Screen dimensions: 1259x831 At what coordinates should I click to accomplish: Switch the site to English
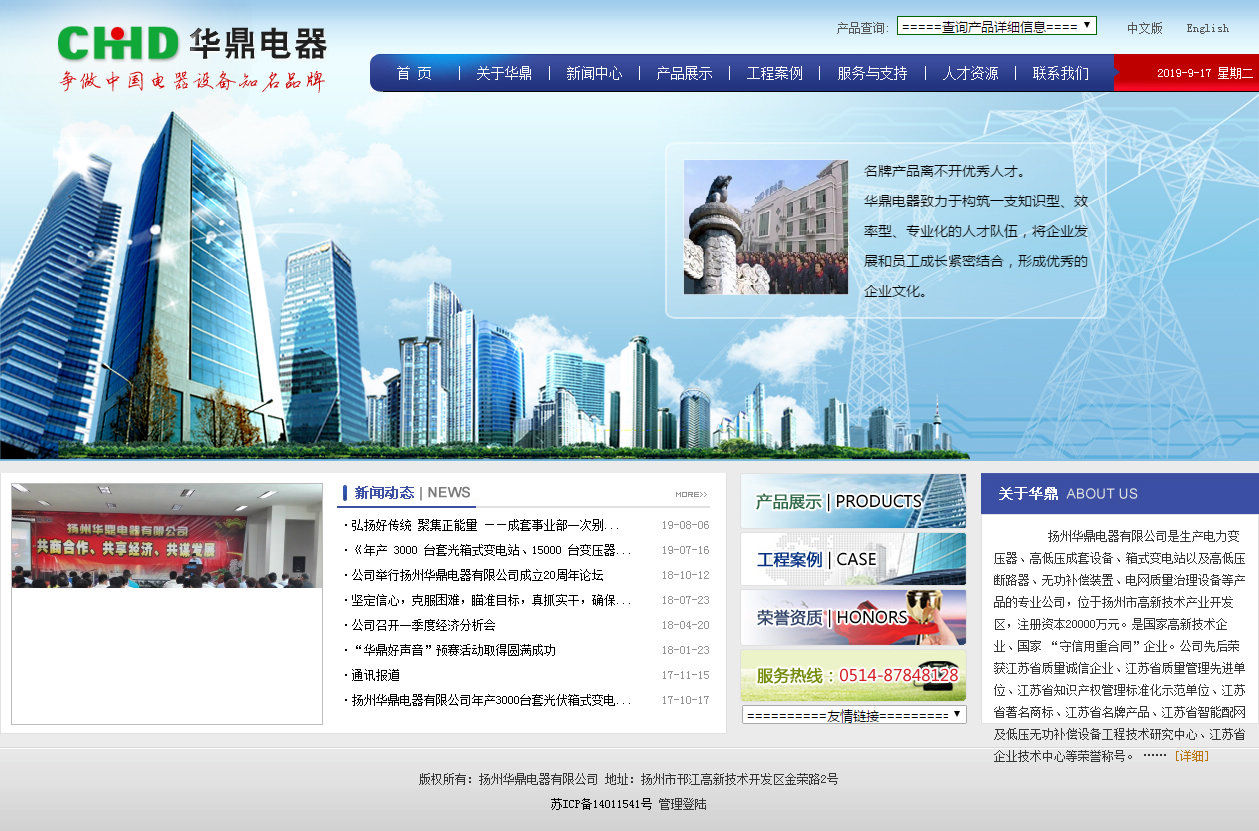point(1207,28)
